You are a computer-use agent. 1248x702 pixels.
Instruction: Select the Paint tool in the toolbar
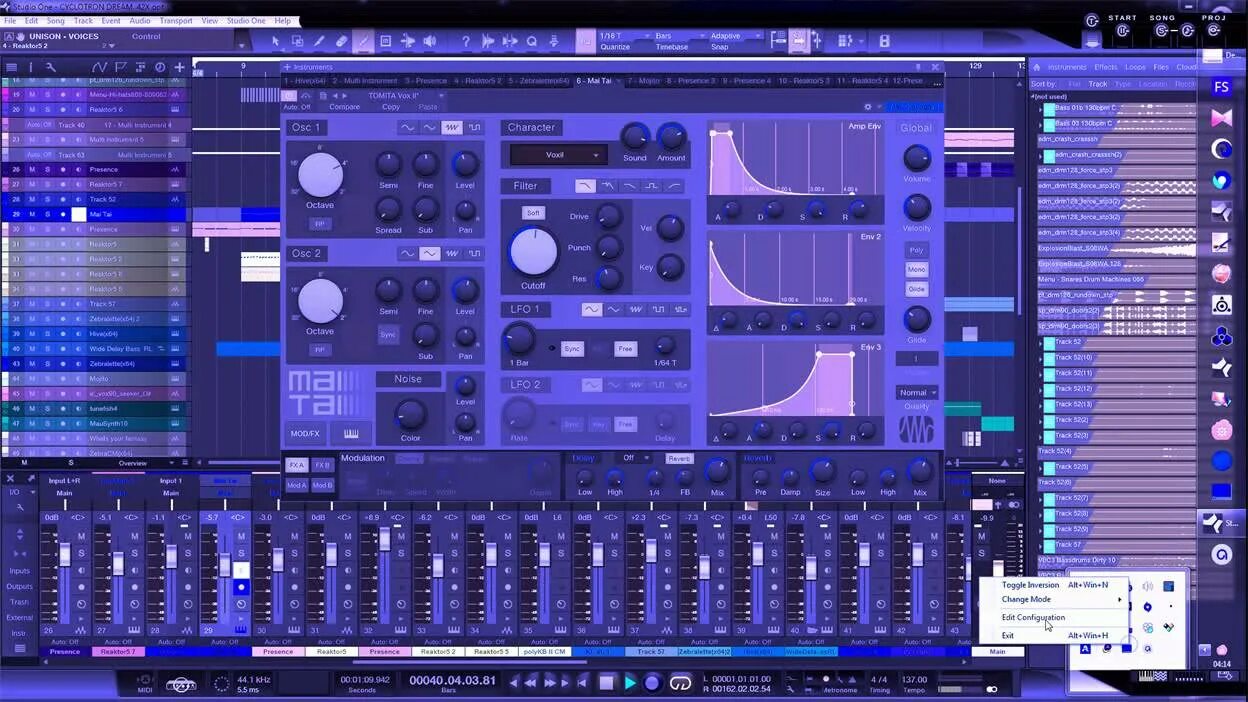pos(363,42)
